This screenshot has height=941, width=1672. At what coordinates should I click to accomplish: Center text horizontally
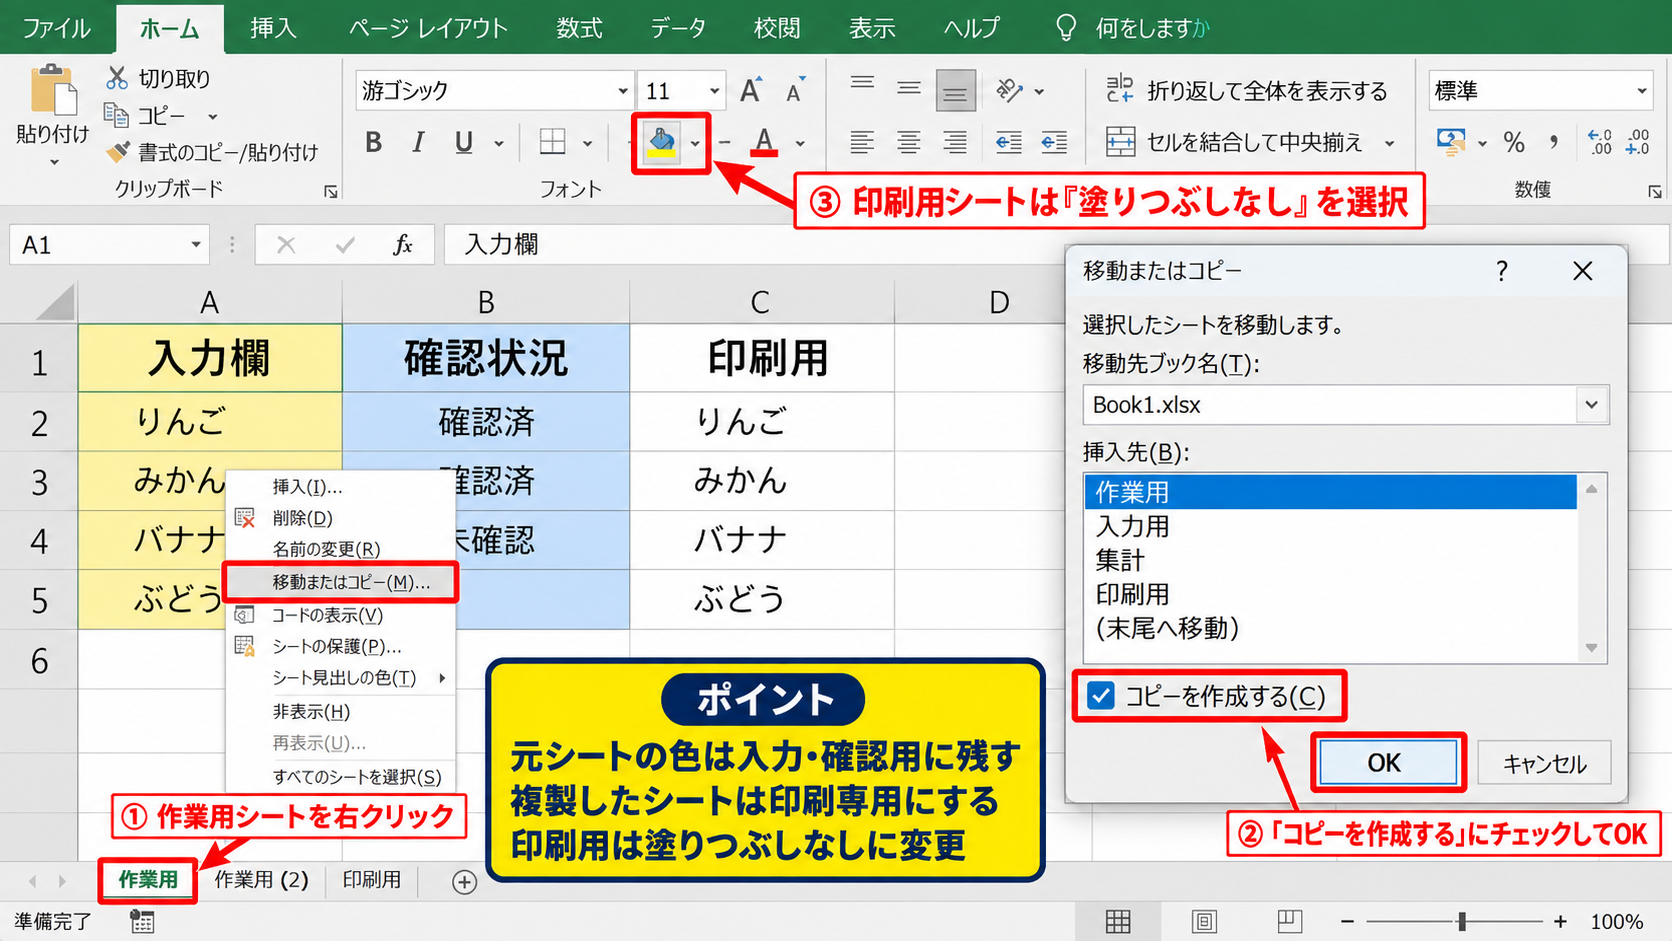coord(908,142)
